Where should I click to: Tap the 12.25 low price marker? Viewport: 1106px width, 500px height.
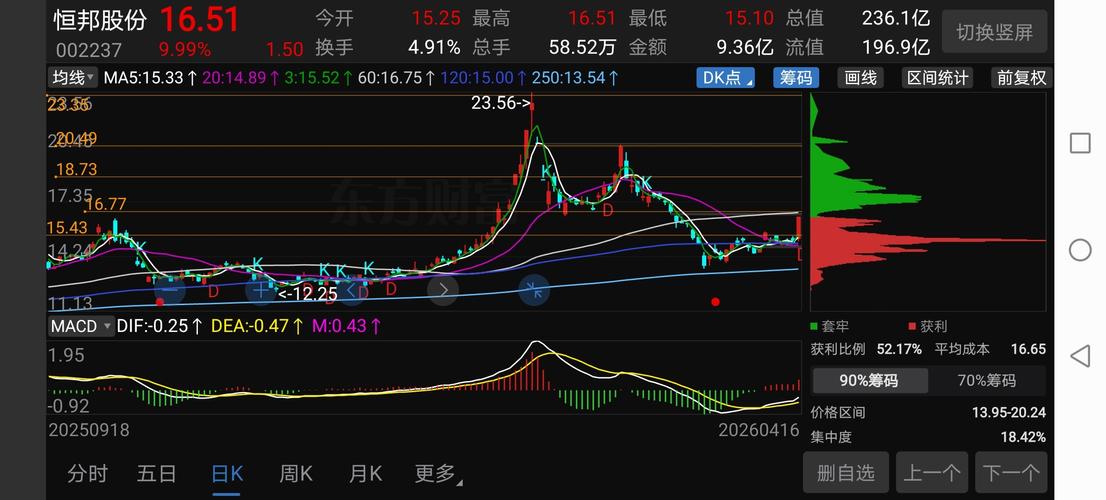(308, 293)
